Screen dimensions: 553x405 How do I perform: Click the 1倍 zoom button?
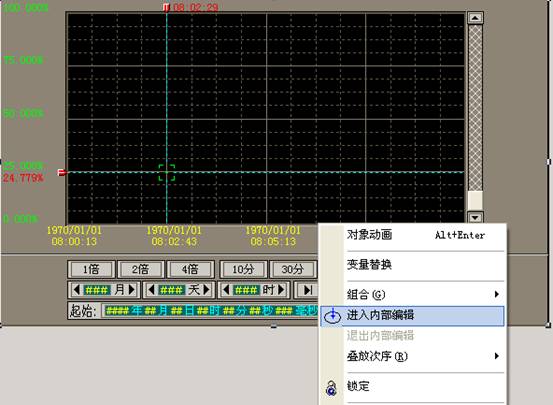pos(91,270)
